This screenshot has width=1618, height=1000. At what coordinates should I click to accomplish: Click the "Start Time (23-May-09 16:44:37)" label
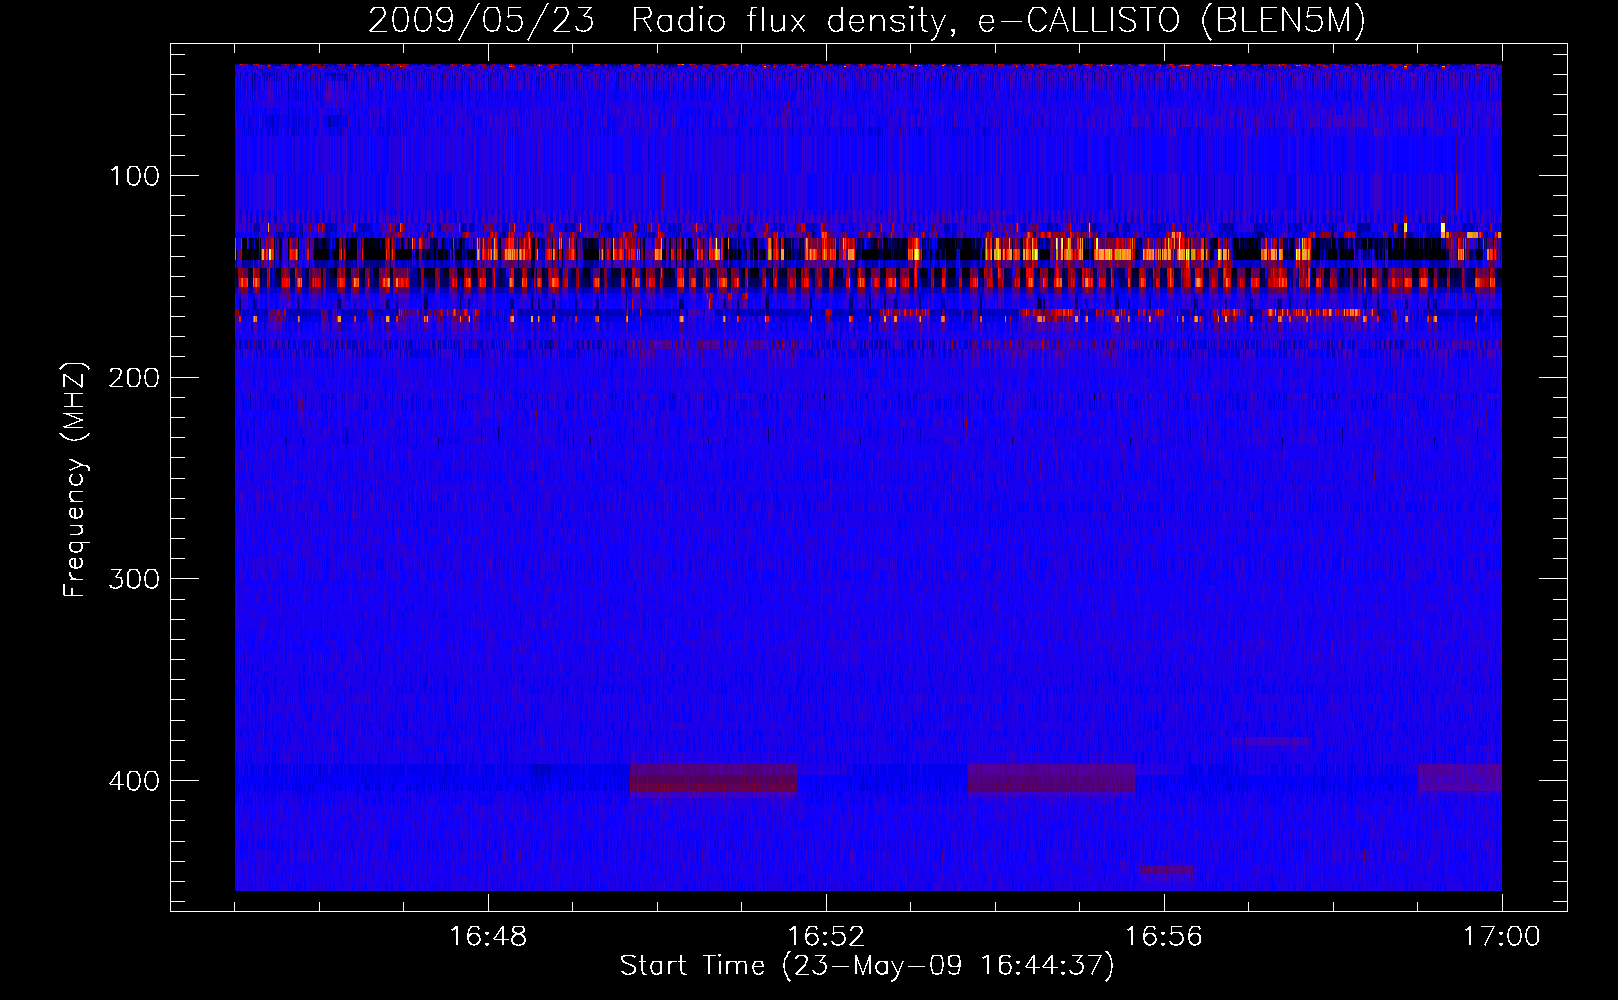coord(867,966)
